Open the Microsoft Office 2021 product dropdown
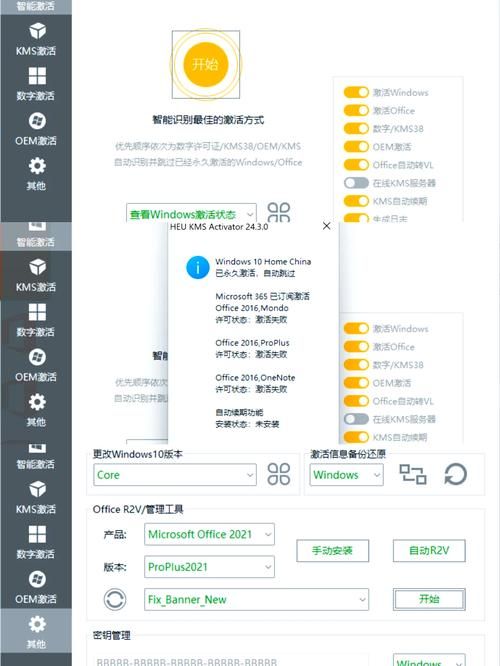 209,534
